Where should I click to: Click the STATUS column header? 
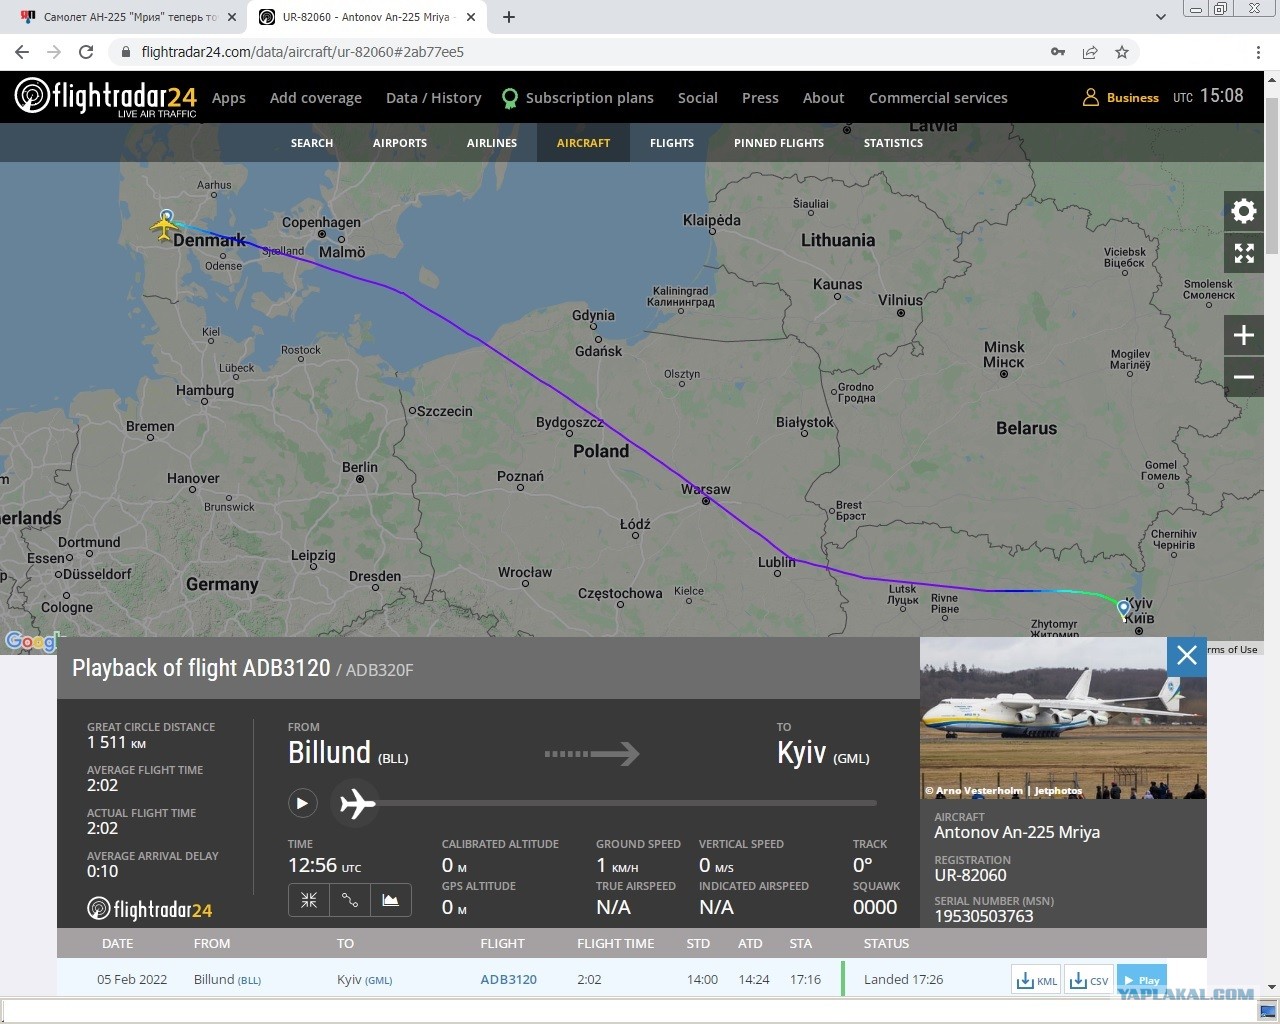click(887, 944)
